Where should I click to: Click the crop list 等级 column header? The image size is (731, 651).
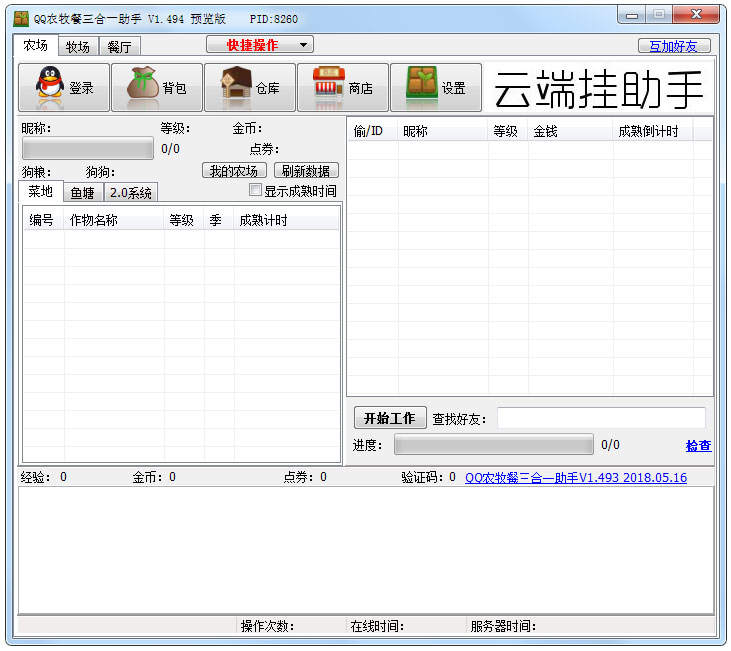(x=184, y=220)
